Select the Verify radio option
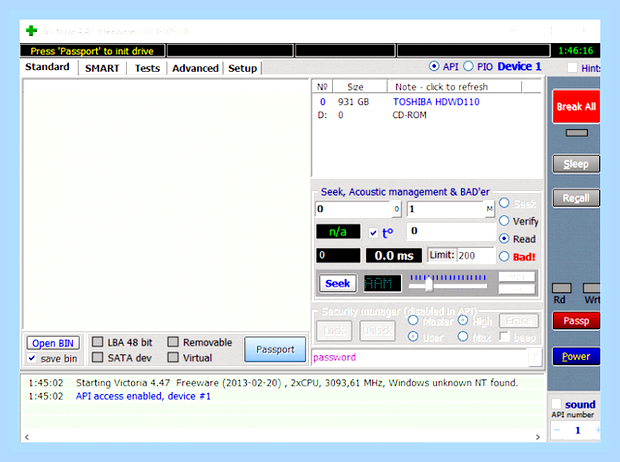The image size is (620, 462). pyautogui.click(x=504, y=220)
